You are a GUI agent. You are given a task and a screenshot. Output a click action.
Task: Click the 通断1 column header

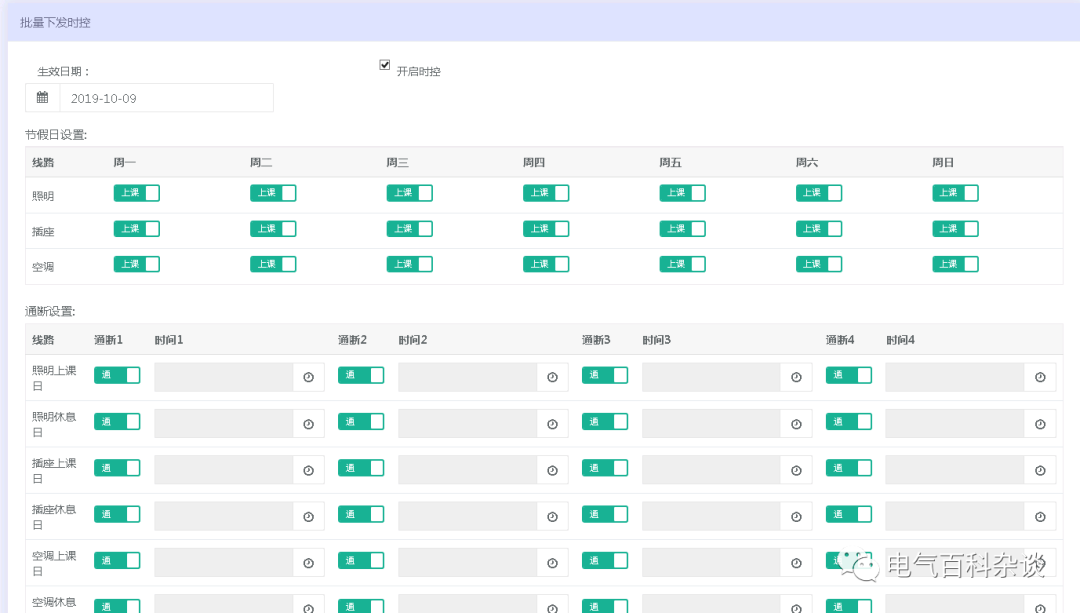108,340
